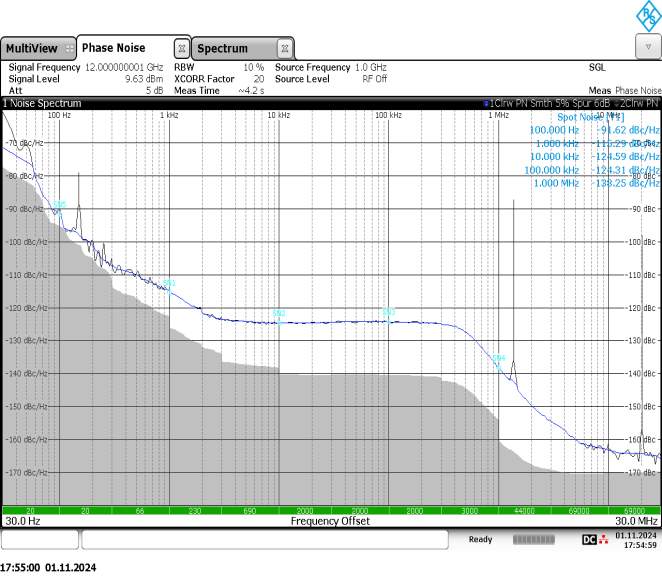The image size is (662, 583).
Task: Click the MultiView grid icon
Action: [x=69, y=48]
